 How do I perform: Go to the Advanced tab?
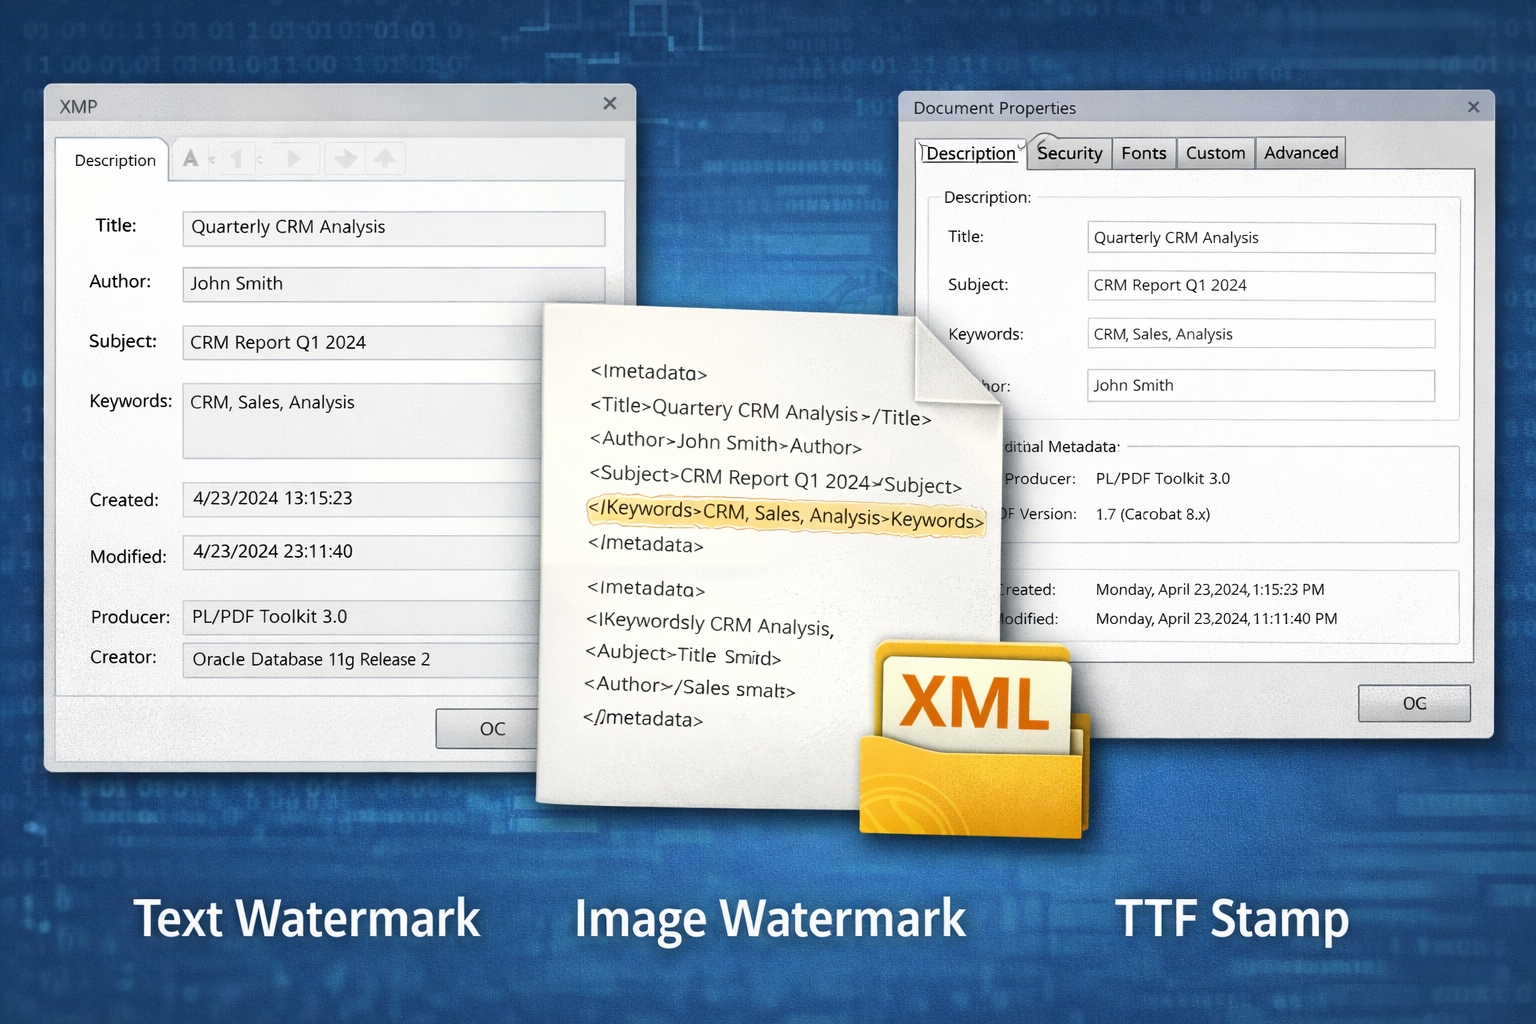point(1300,153)
